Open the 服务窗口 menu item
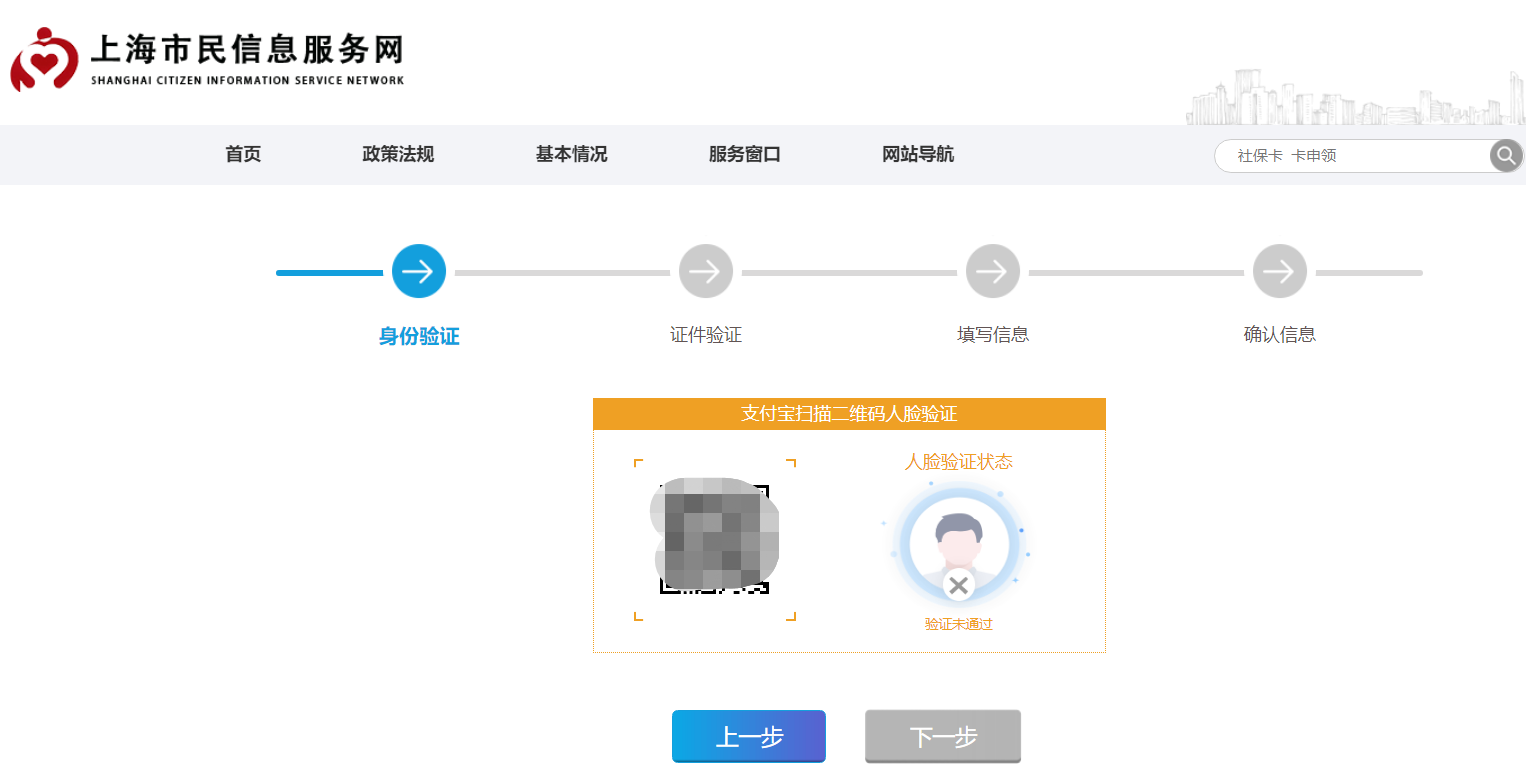Viewport: 1526px width, 784px height. [x=744, y=155]
